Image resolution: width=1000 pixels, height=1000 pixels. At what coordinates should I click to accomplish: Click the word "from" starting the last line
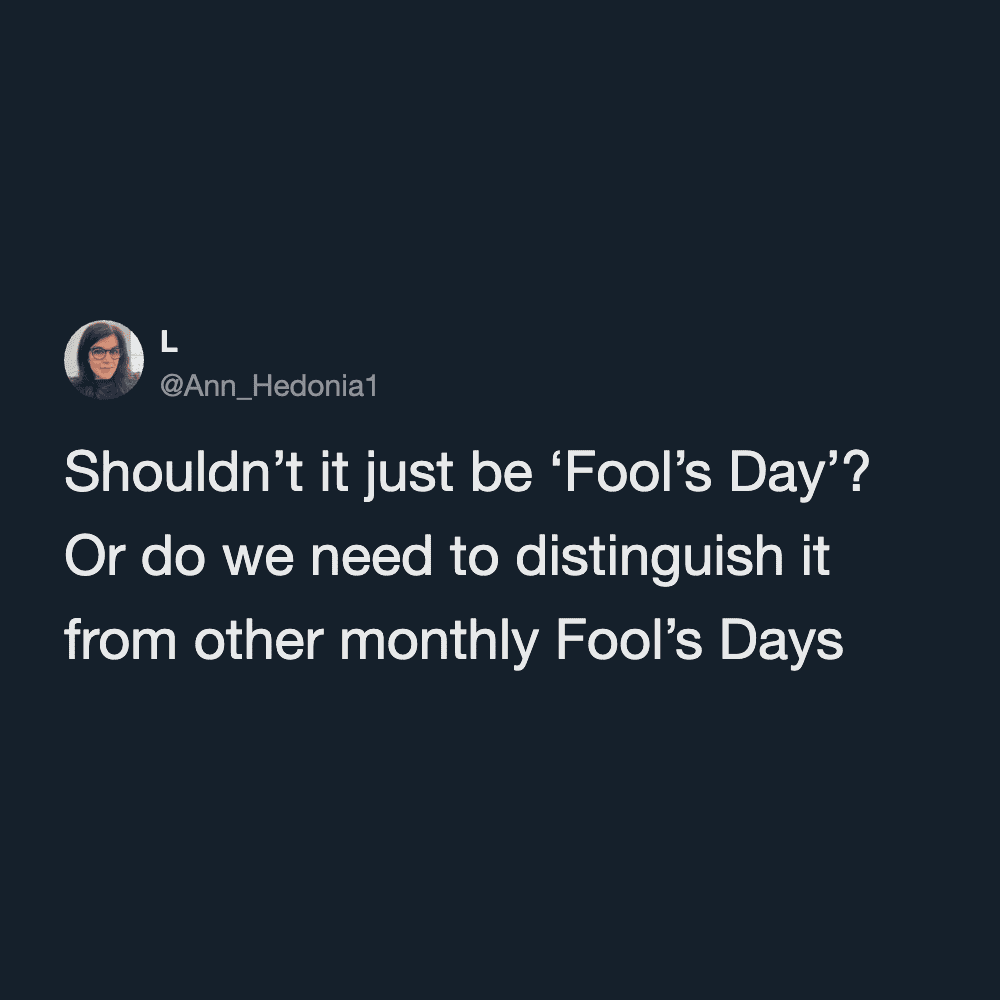[120, 643]
